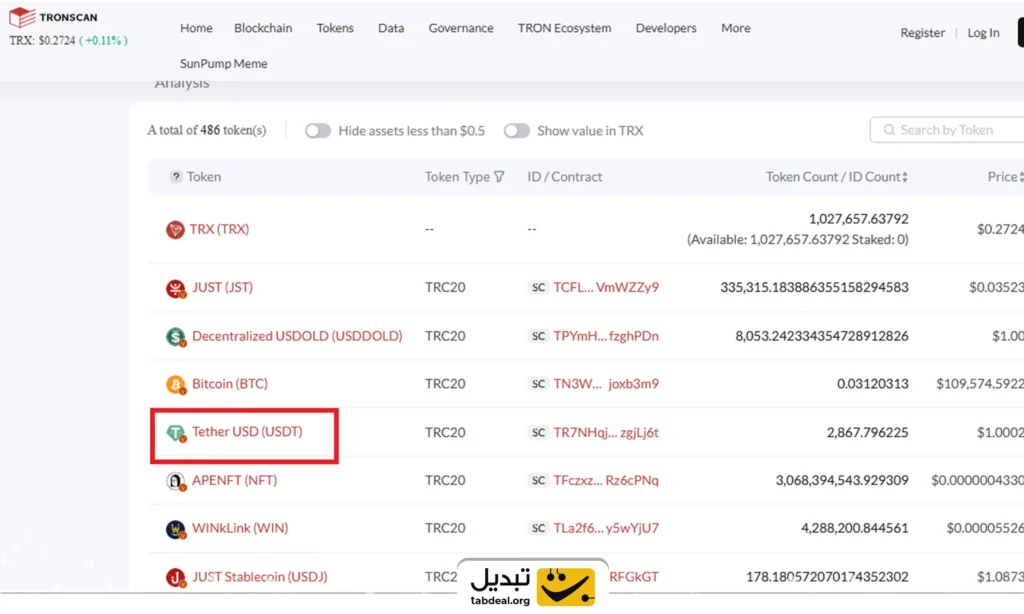Click the JUST (JST) token icon
The image size is (1024, 614).
175,288
